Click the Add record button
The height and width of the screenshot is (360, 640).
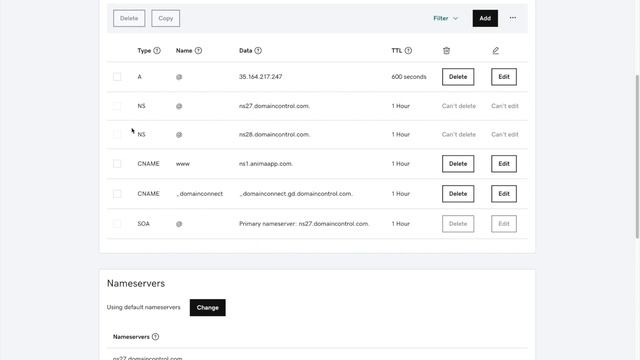[485, 18]
